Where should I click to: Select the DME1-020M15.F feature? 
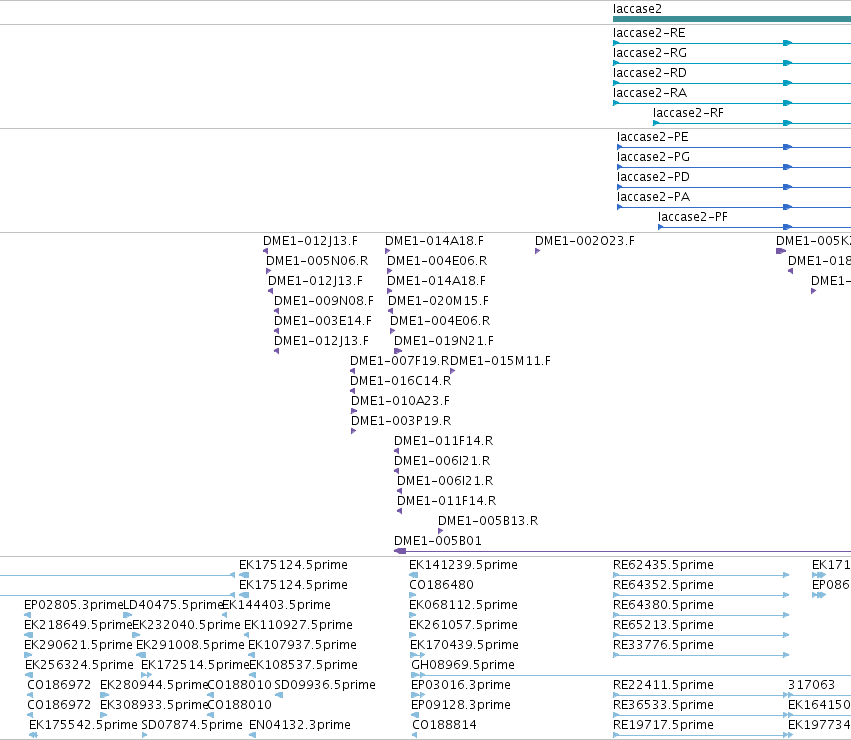coord(438,301)
